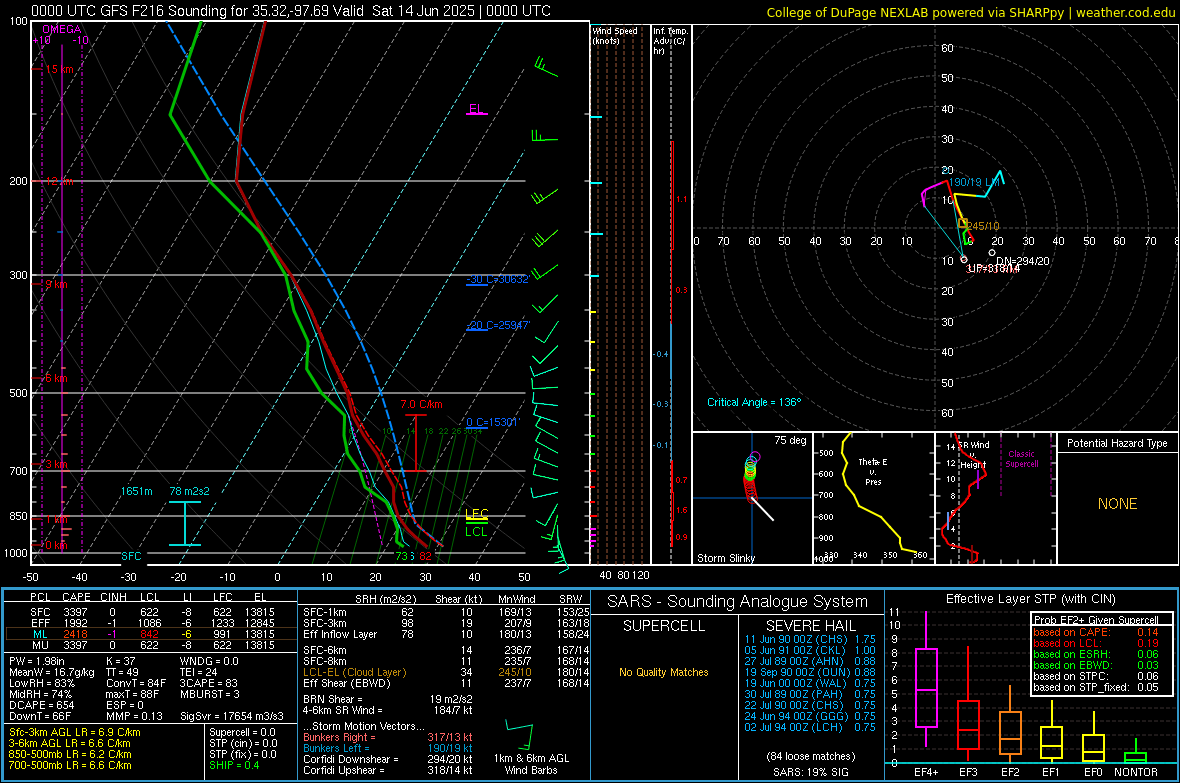Viewport: 1180px width, 783px height.
Task: Click the "Effective Layer STP (with CIN)" title
Action: pos(1031,599)
